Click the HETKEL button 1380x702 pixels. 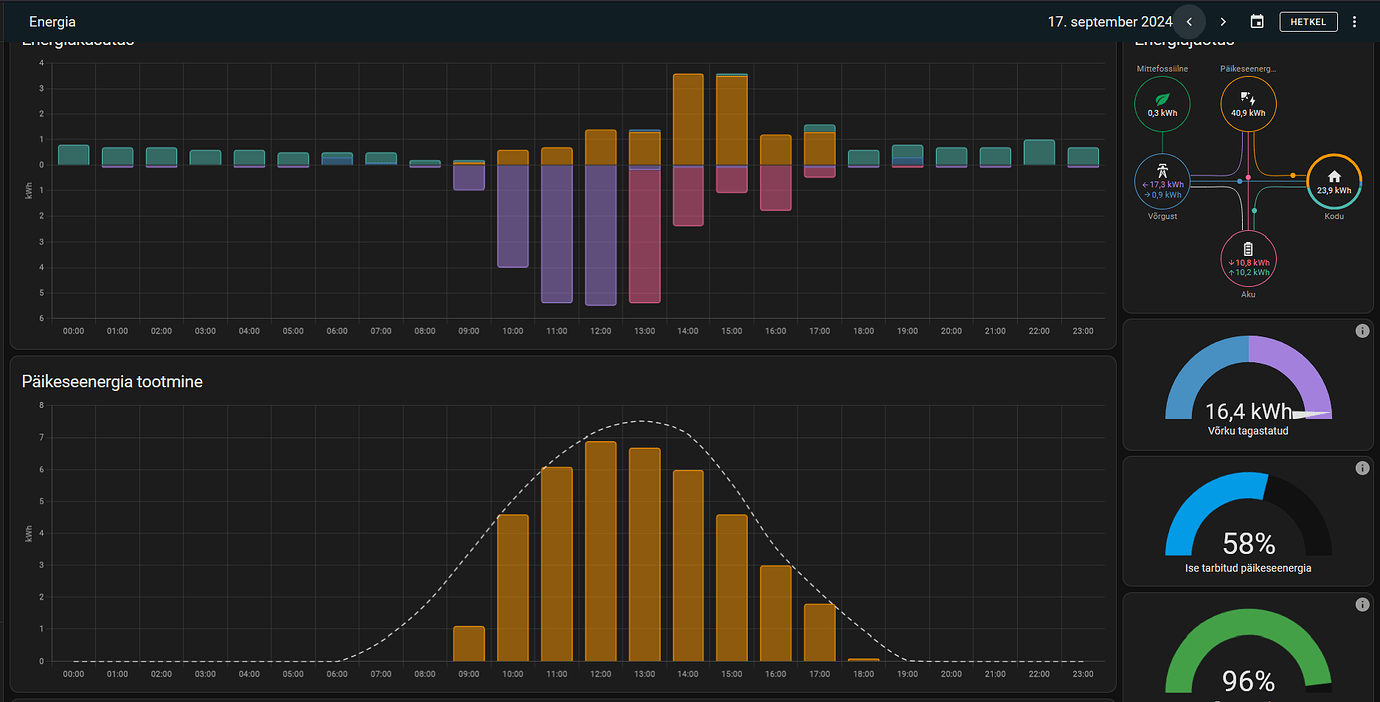click(x=1308, y=21)
